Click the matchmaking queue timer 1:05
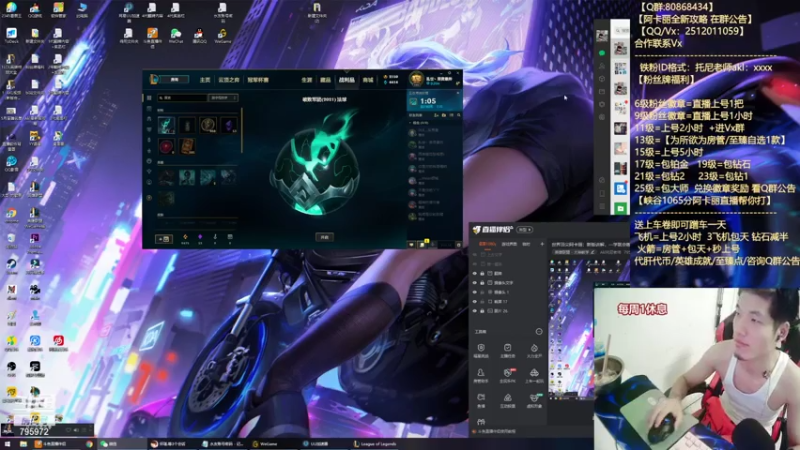This screenshot has width=800, height=450. (x=428, y=101)
